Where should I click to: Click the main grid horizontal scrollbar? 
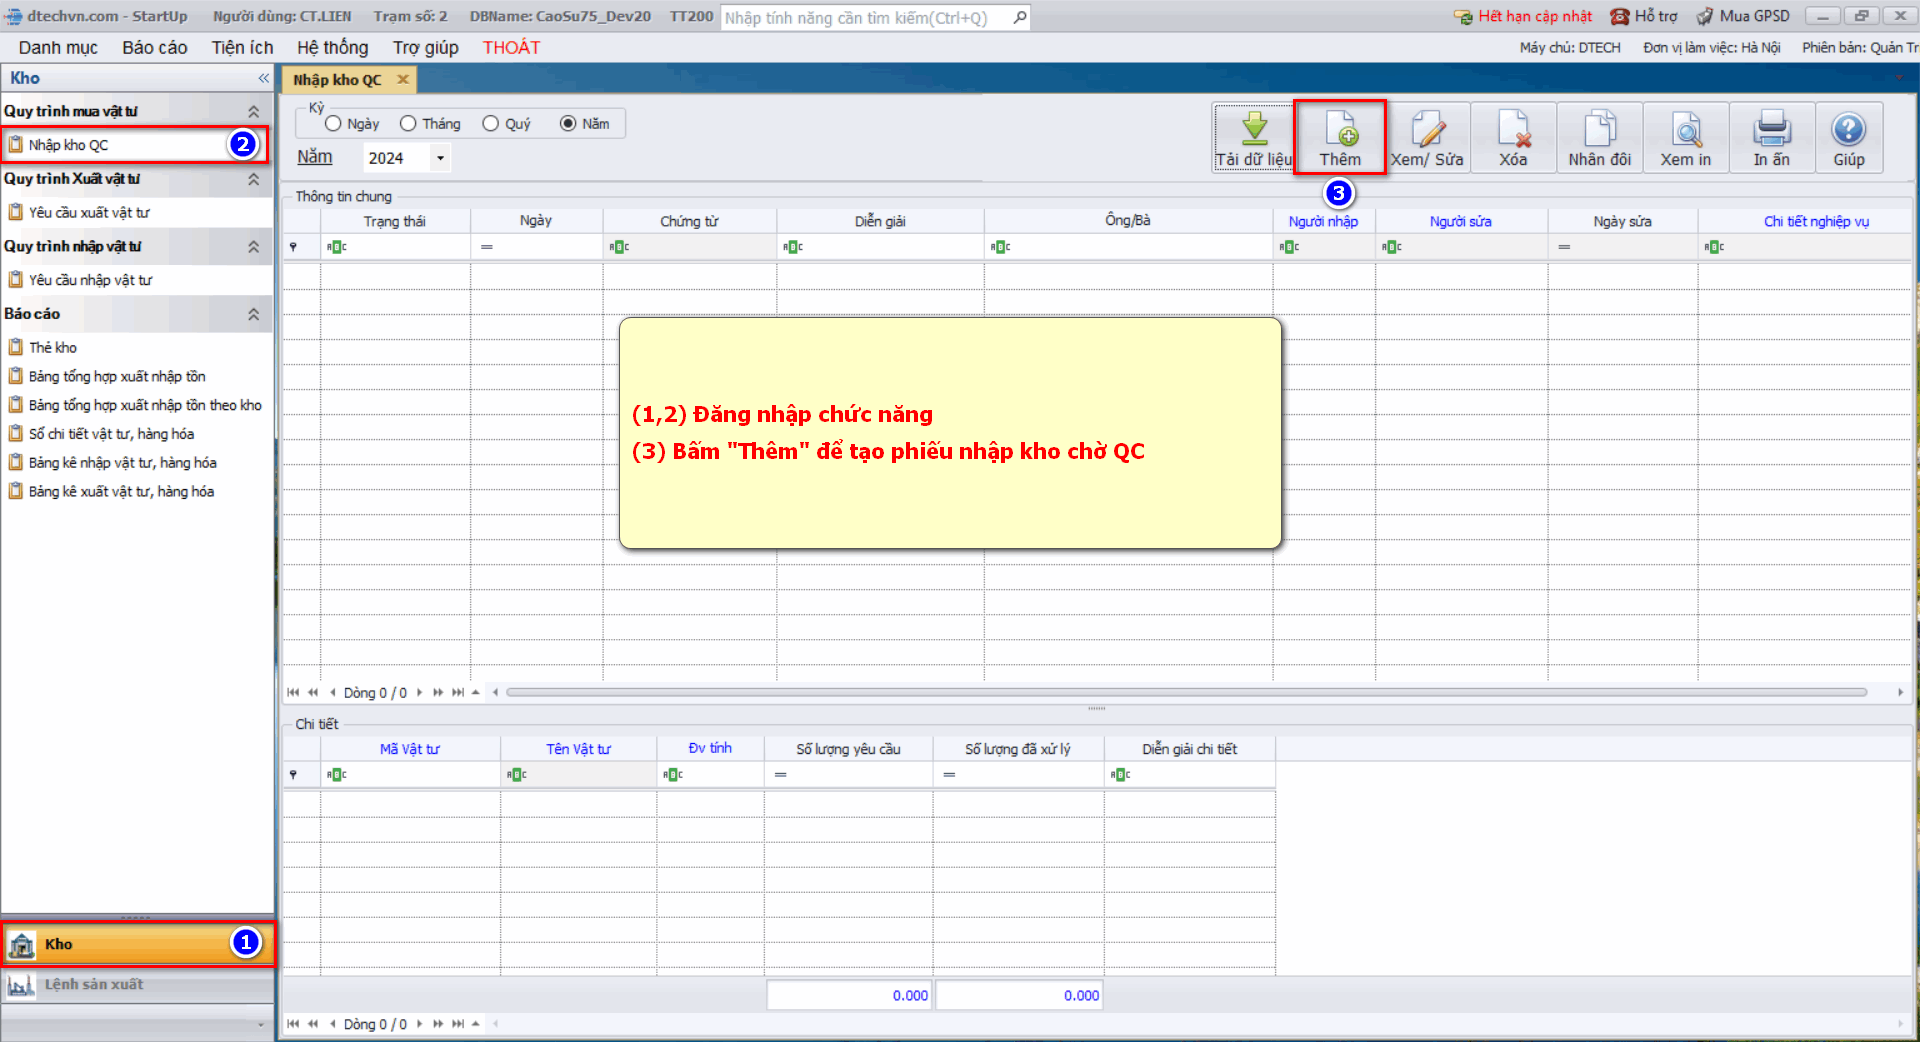1186,692
